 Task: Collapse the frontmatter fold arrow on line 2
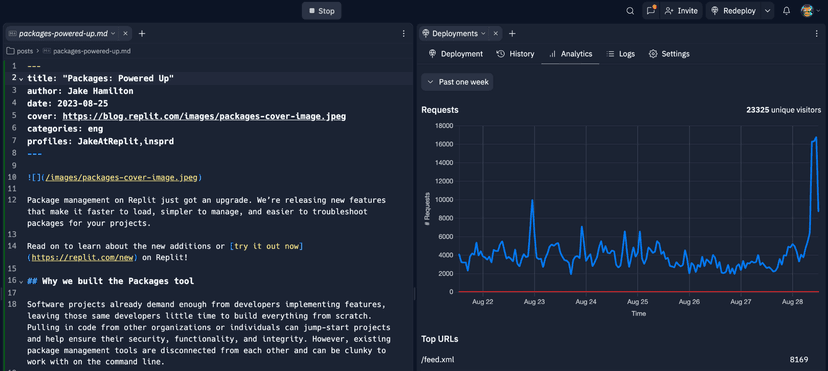21,79
